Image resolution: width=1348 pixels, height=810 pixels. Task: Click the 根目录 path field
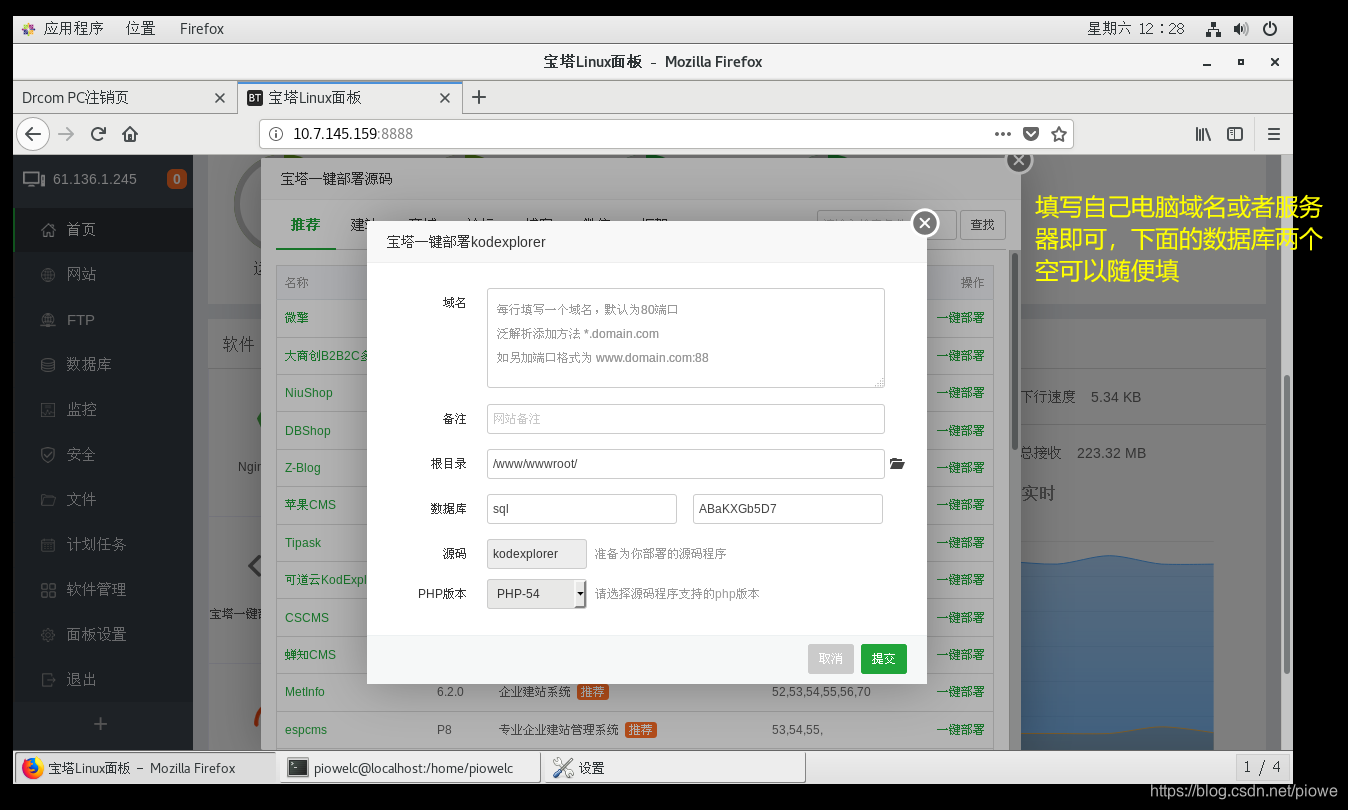click(x=686, y=464)
